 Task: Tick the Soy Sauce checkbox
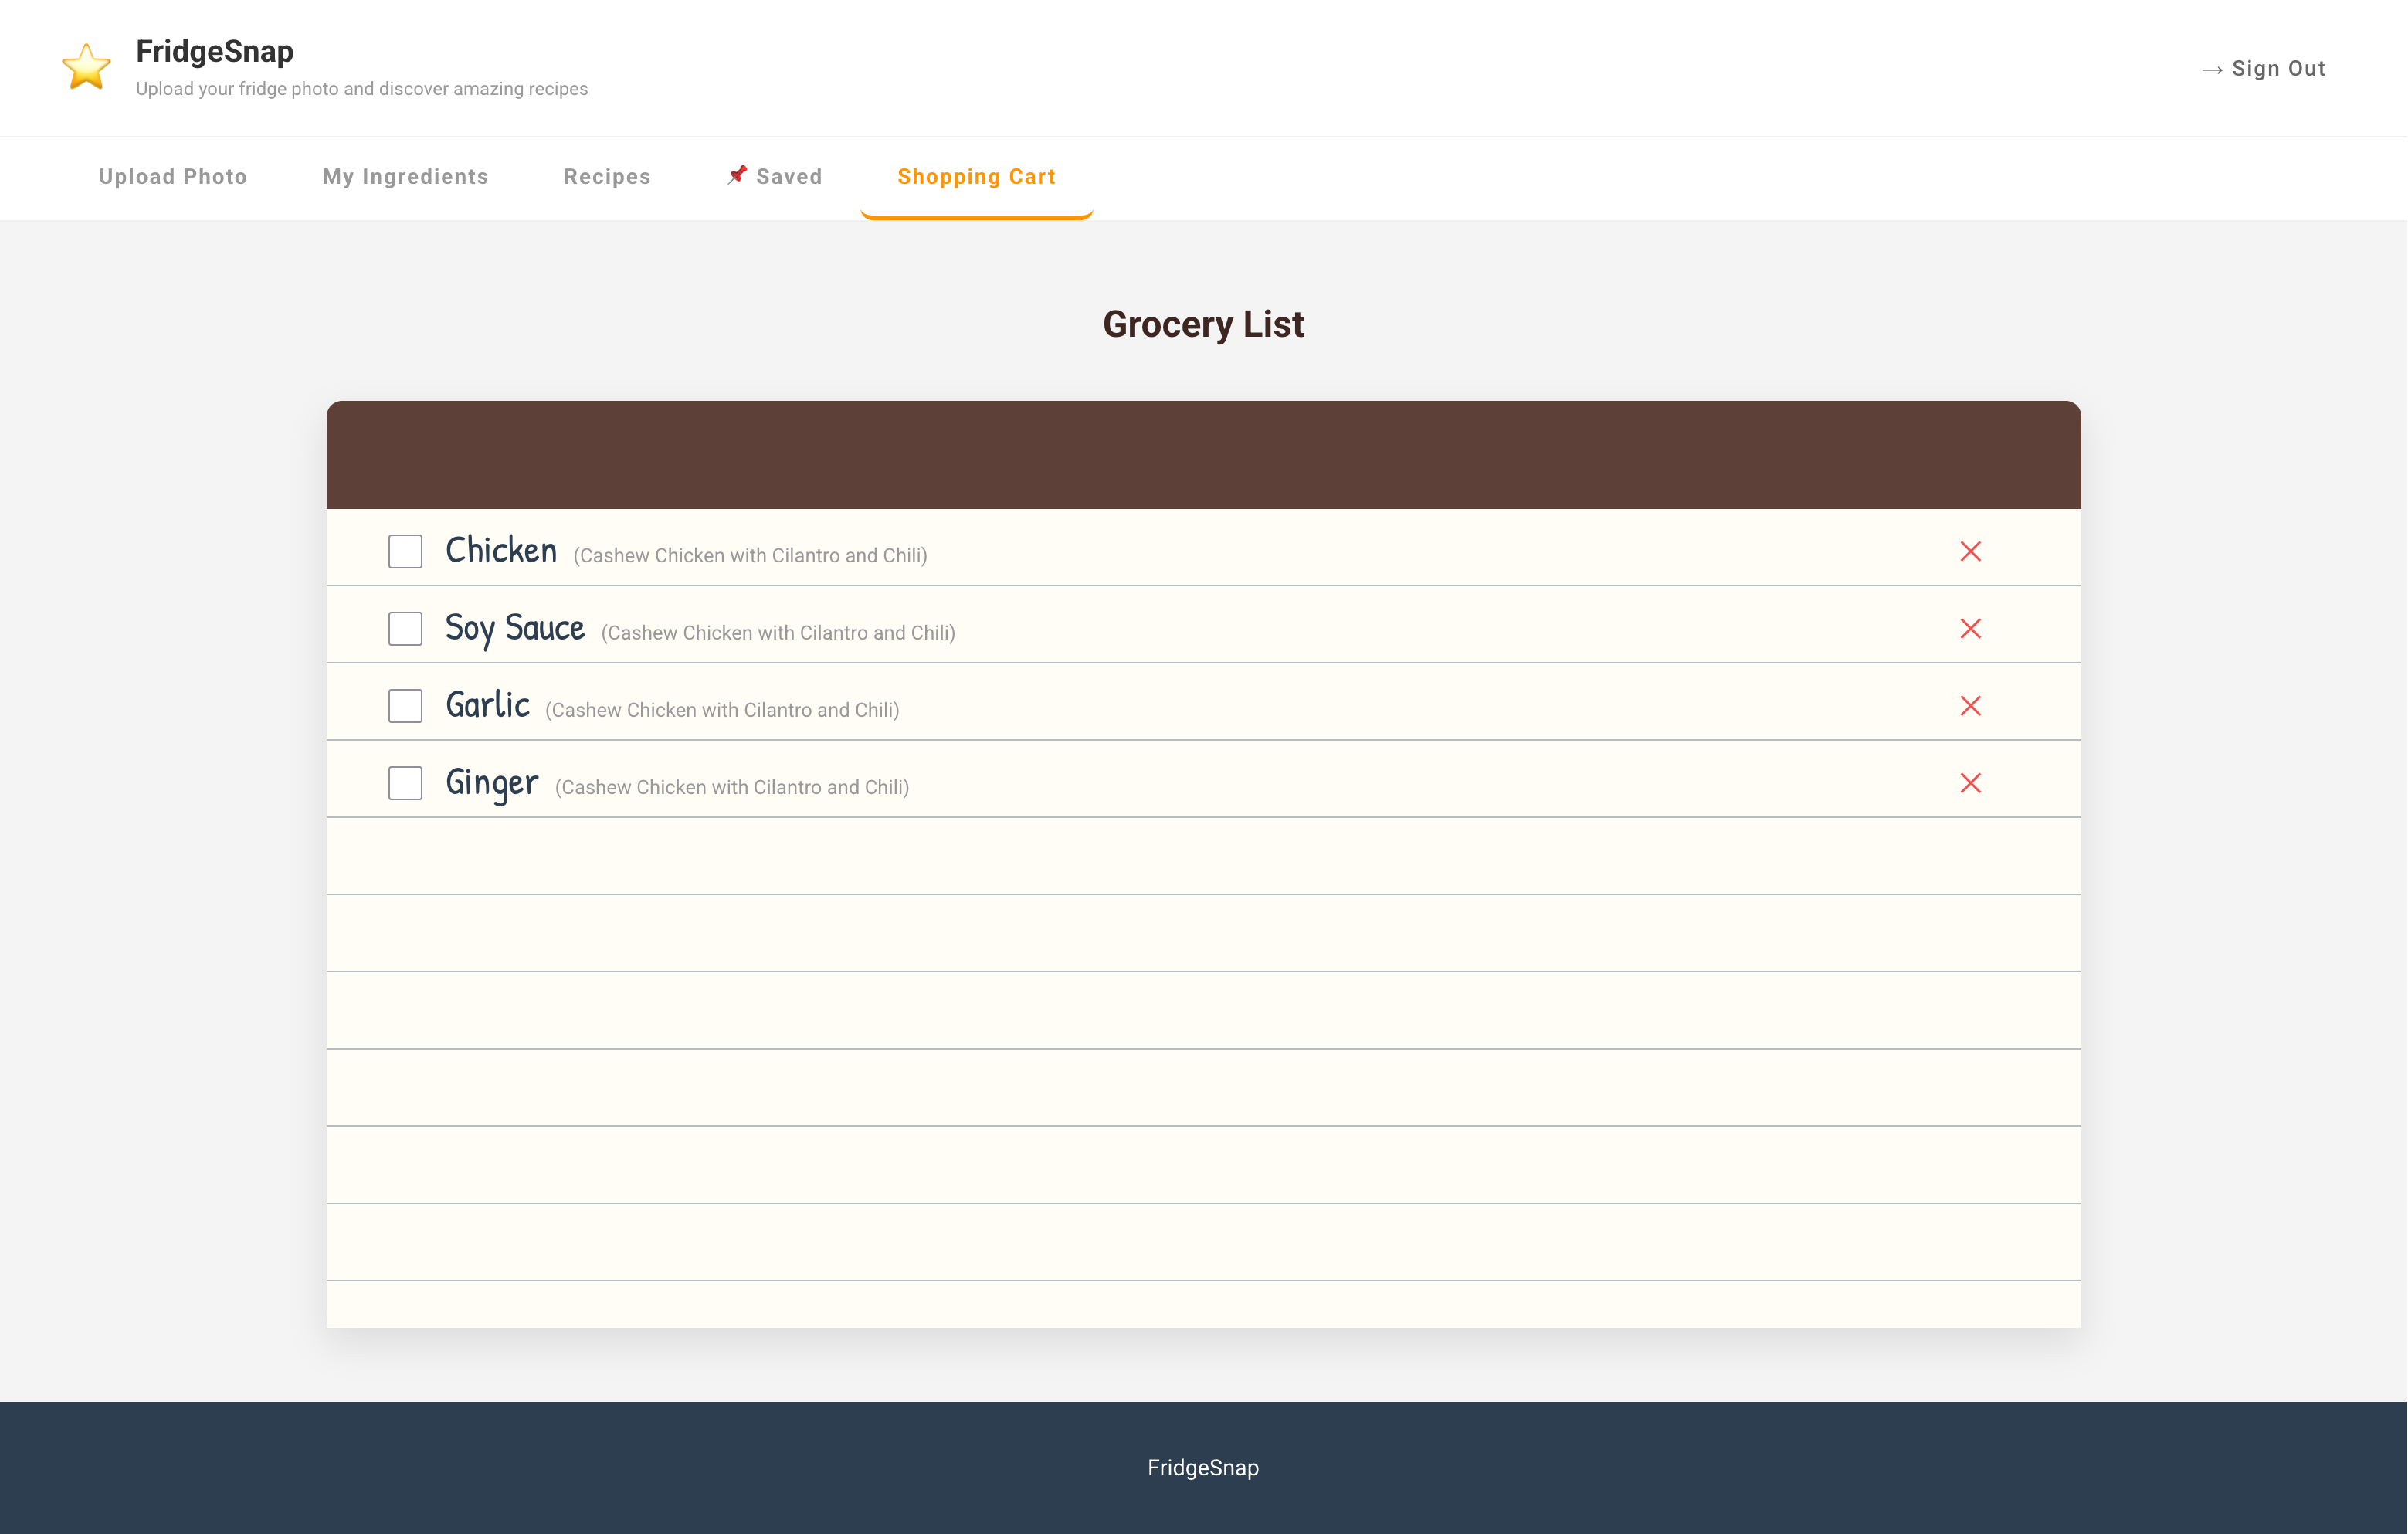tap(405, 628)
